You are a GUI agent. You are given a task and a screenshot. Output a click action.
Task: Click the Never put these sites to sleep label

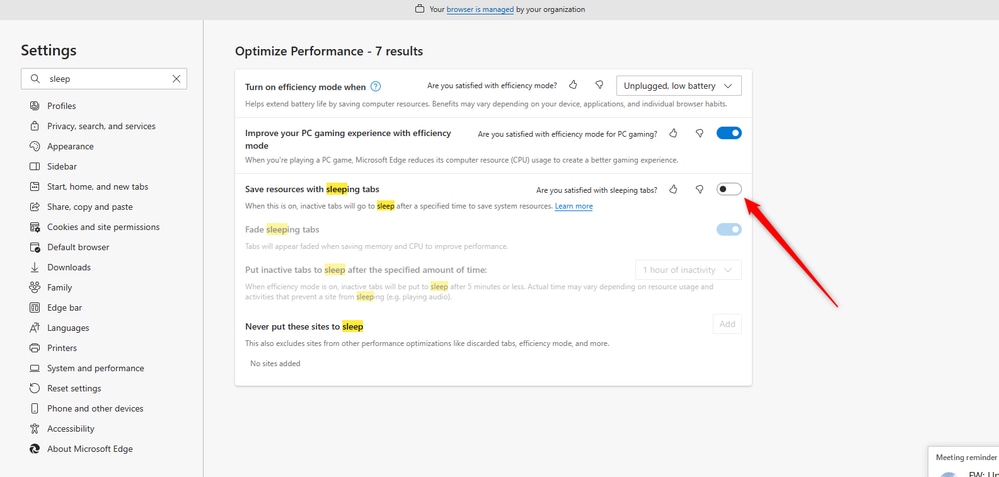(x=304, y=327)
